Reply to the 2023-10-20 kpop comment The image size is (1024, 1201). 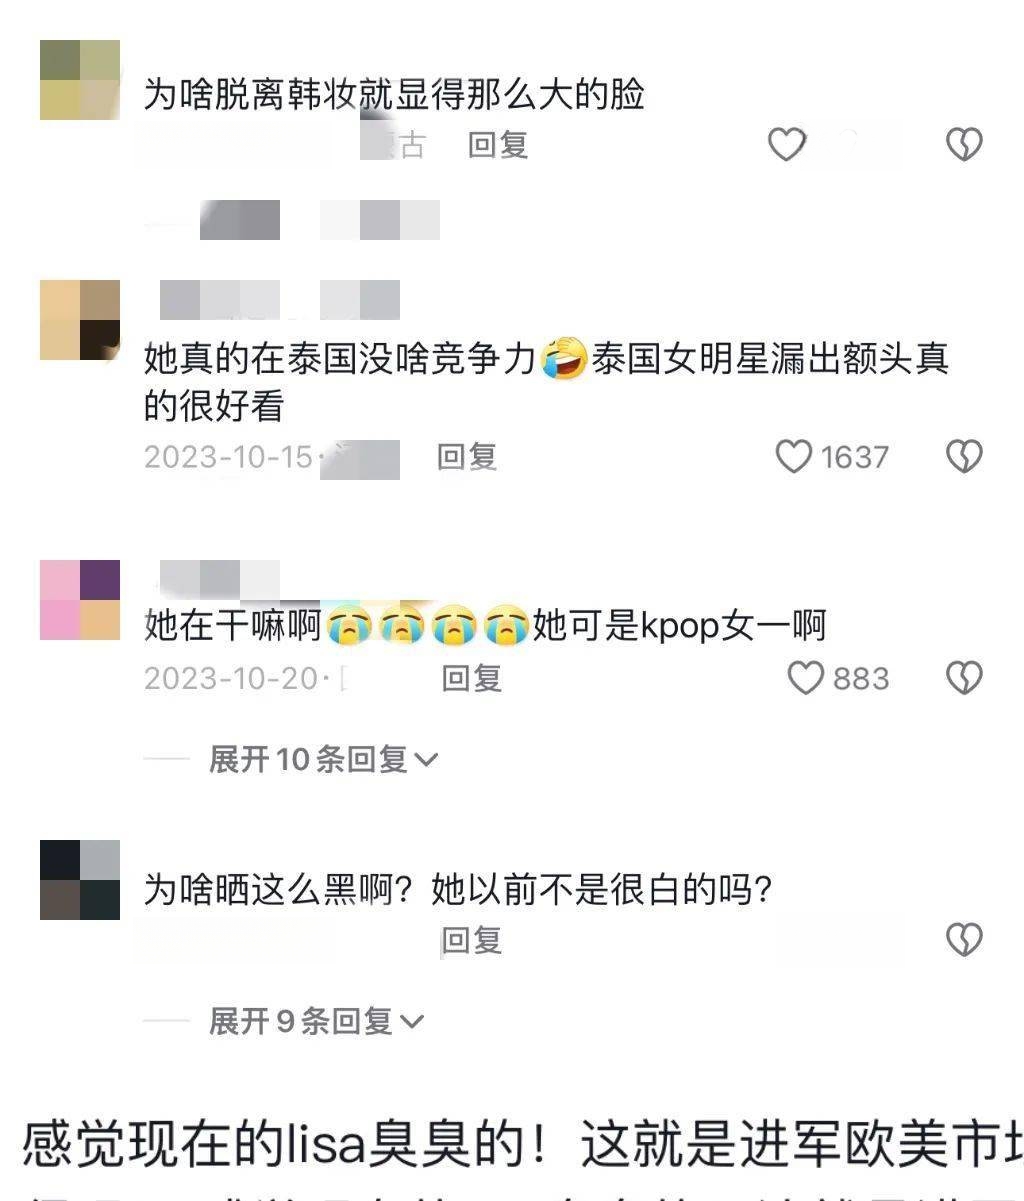click(472, 679)
